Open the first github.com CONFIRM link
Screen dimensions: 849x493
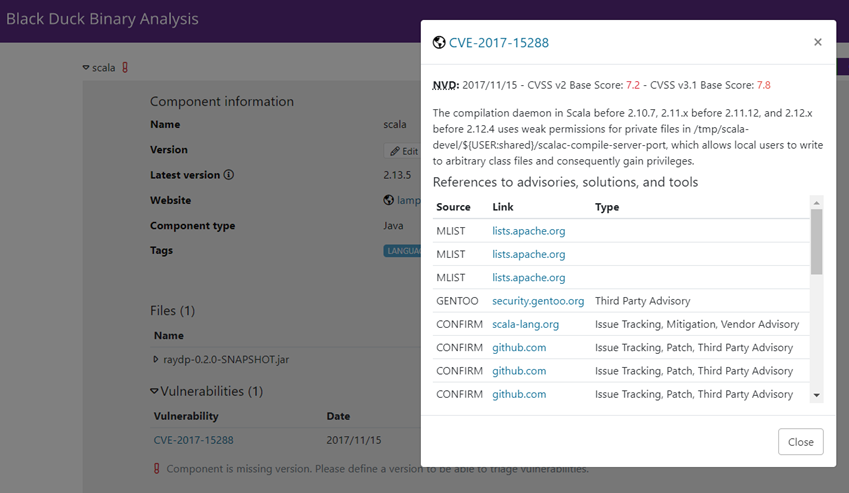[519, 347]
